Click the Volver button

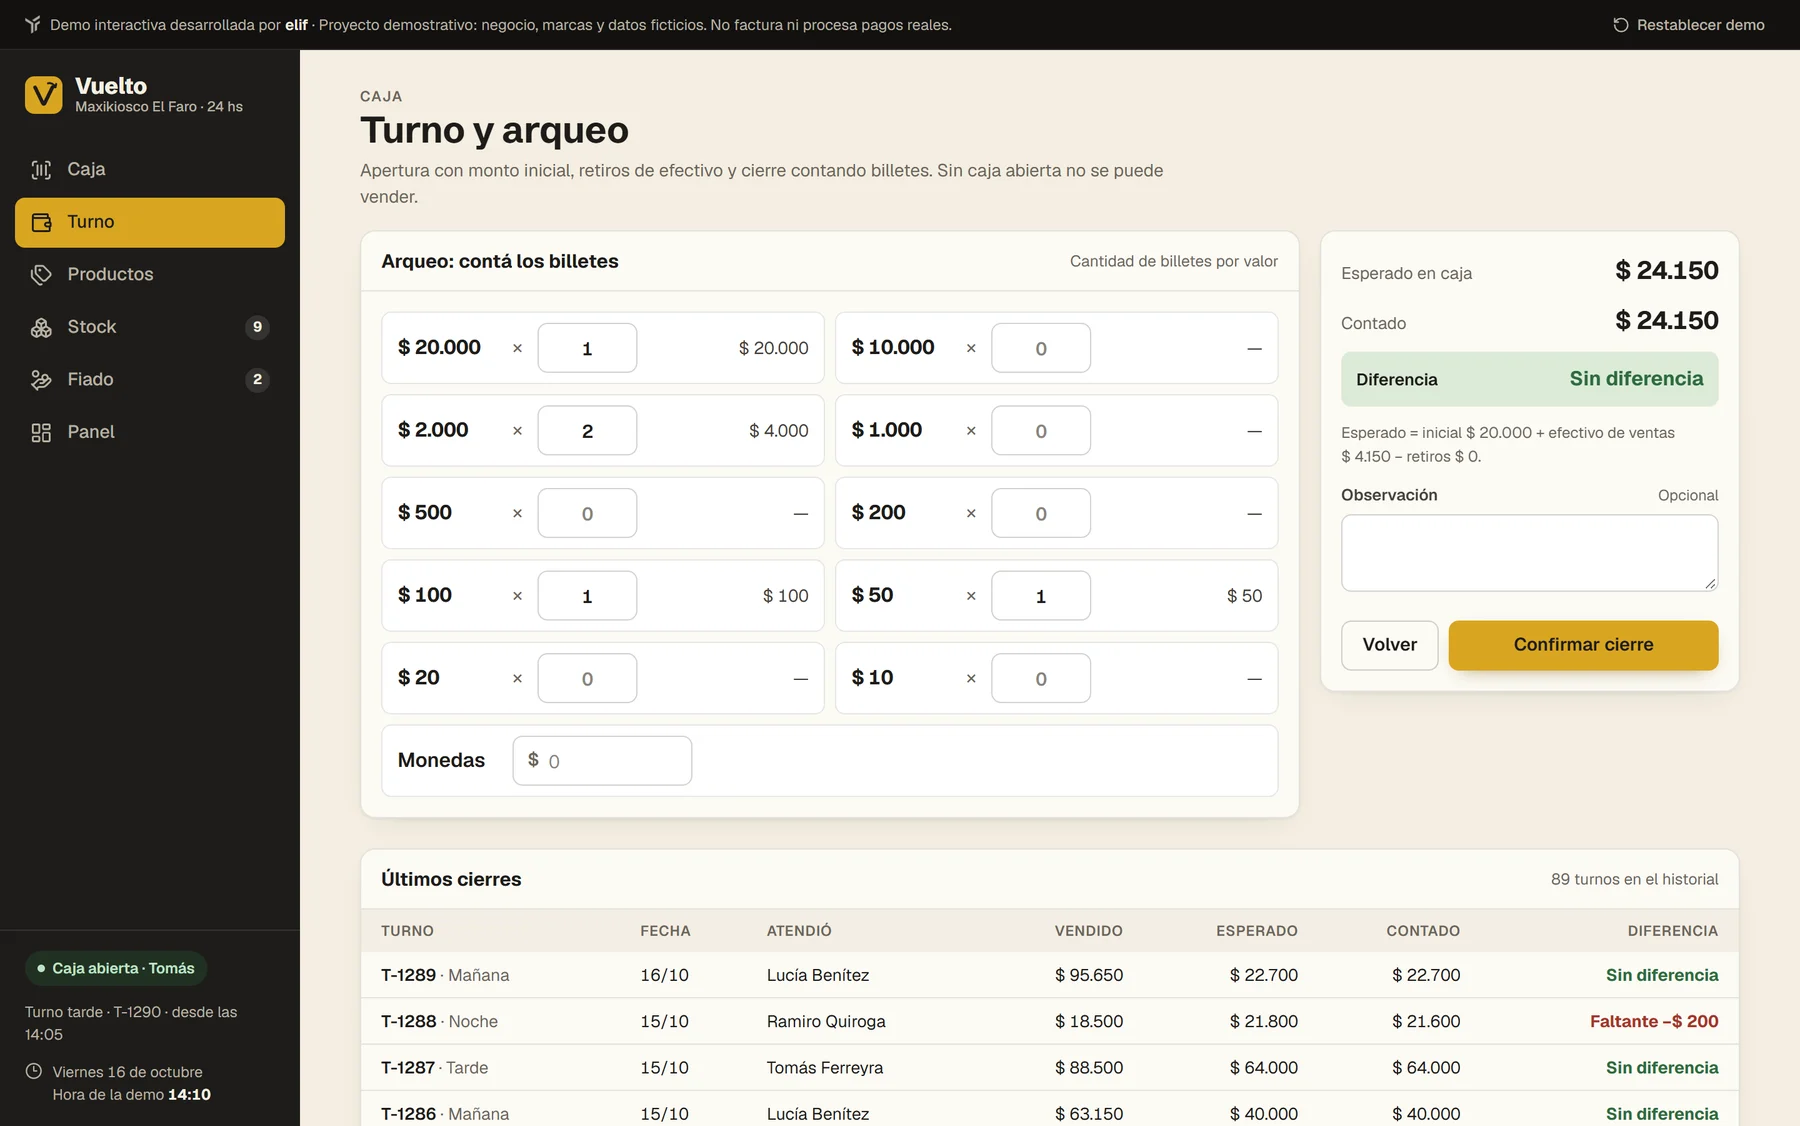1389,645
